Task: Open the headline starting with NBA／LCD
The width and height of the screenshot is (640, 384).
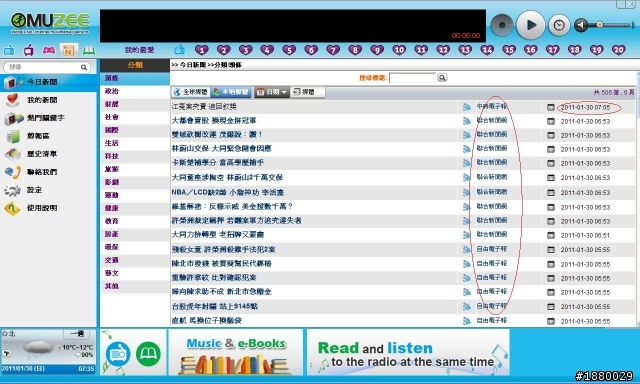Action: click(x=228, y=193)
